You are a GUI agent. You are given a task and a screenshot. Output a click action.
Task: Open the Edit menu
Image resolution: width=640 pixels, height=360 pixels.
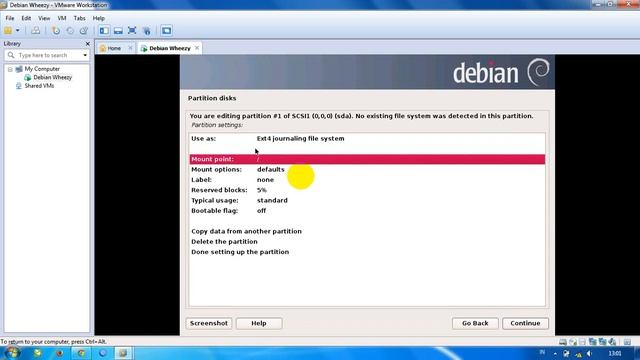26,18
